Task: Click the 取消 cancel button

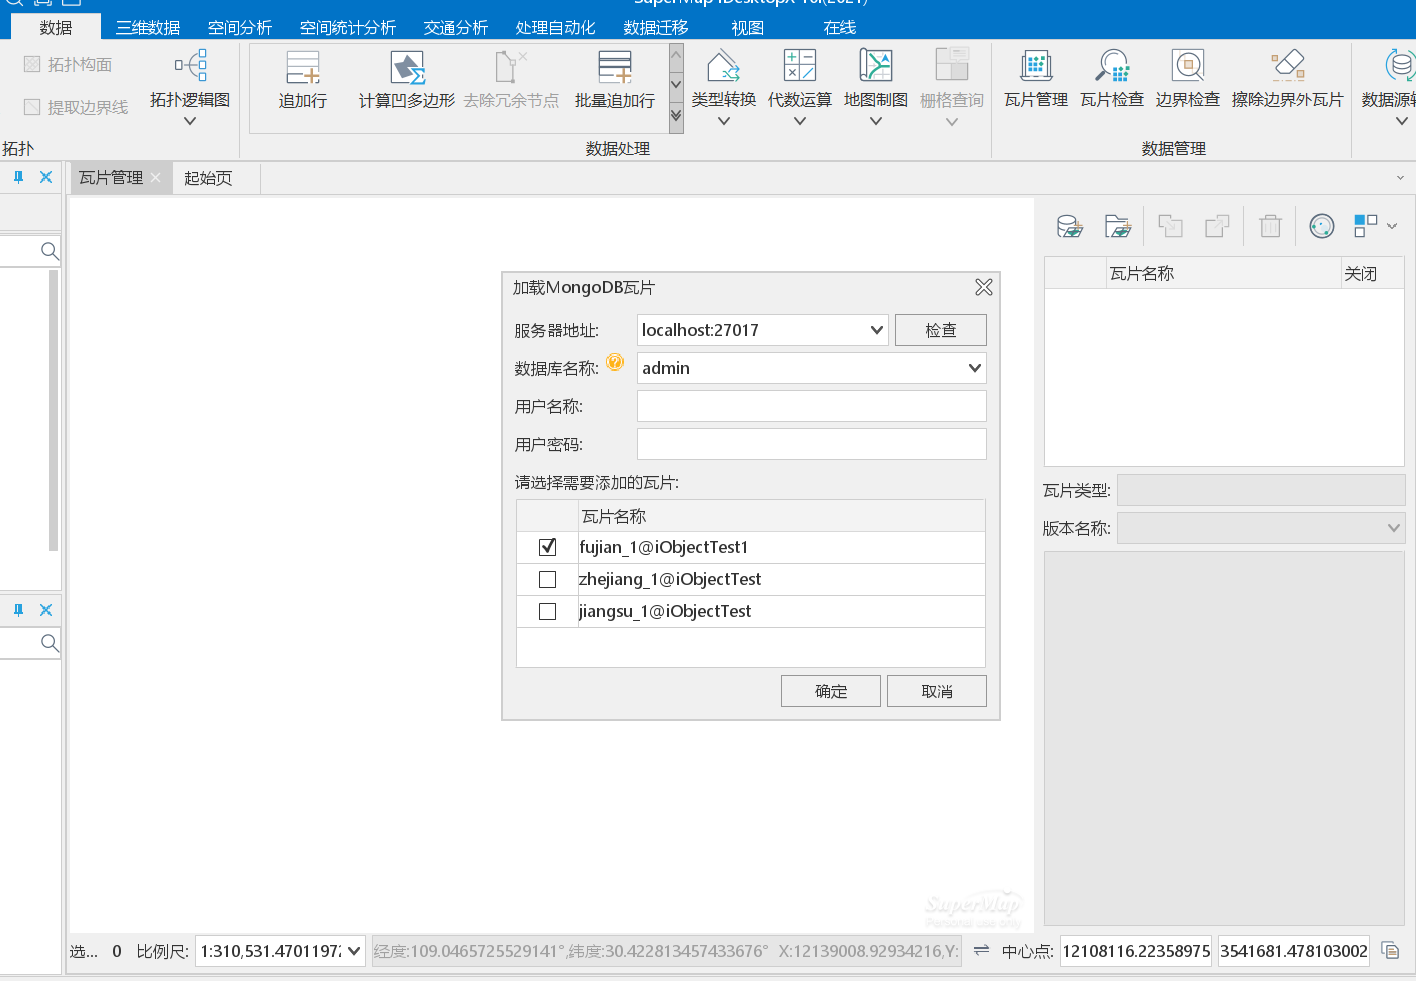Action: point(937,691)
